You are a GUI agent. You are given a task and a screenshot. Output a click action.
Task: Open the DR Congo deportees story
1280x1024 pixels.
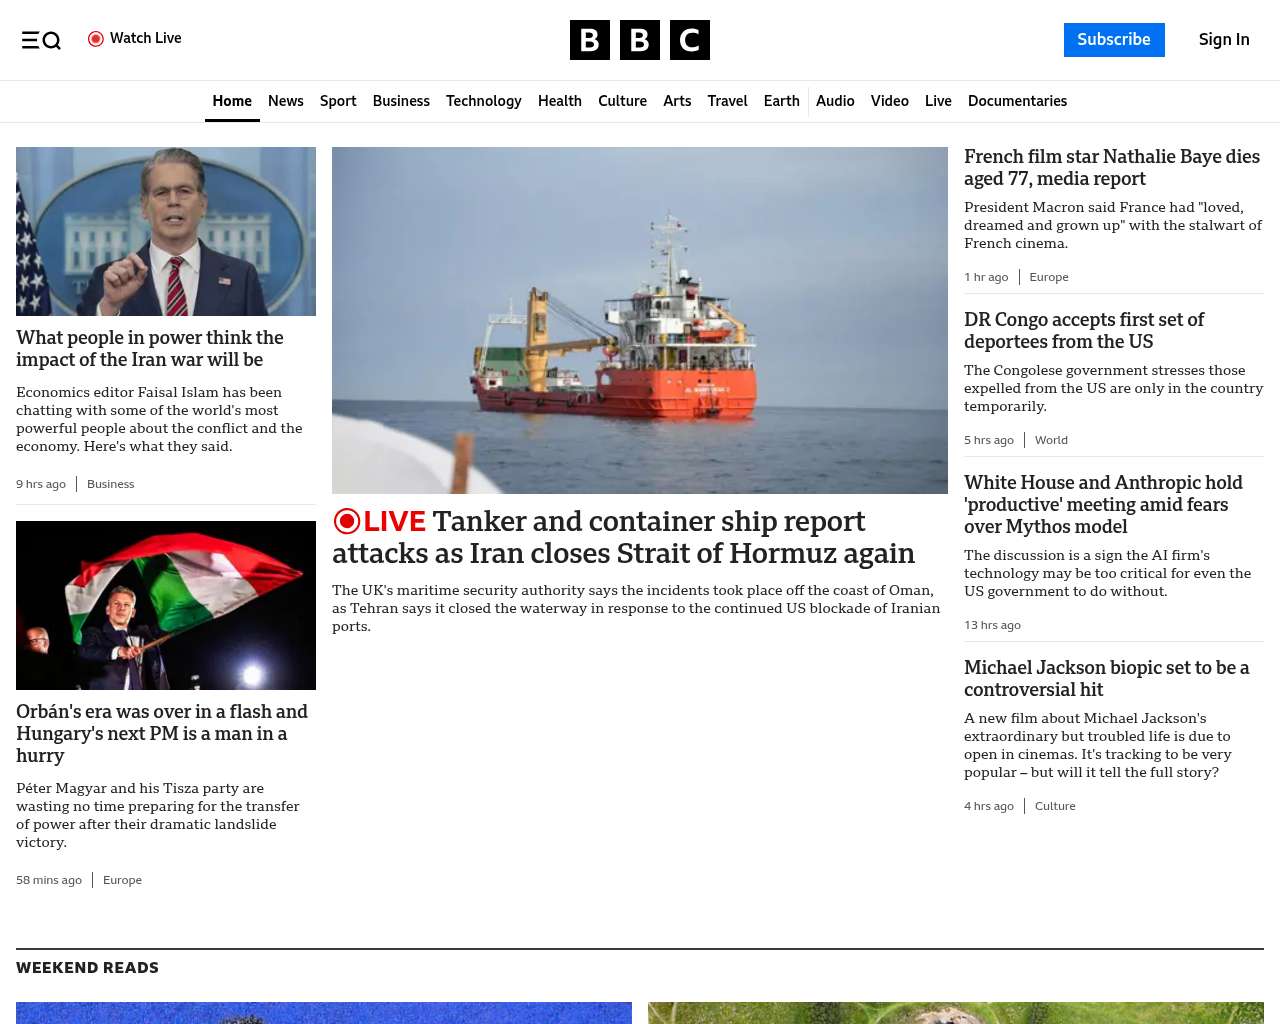[1084, 330]
